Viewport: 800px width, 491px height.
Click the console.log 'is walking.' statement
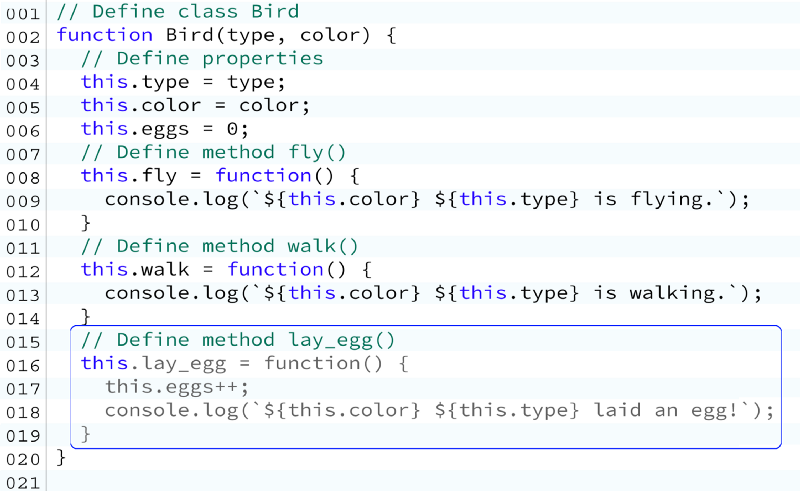coord(434,293)
